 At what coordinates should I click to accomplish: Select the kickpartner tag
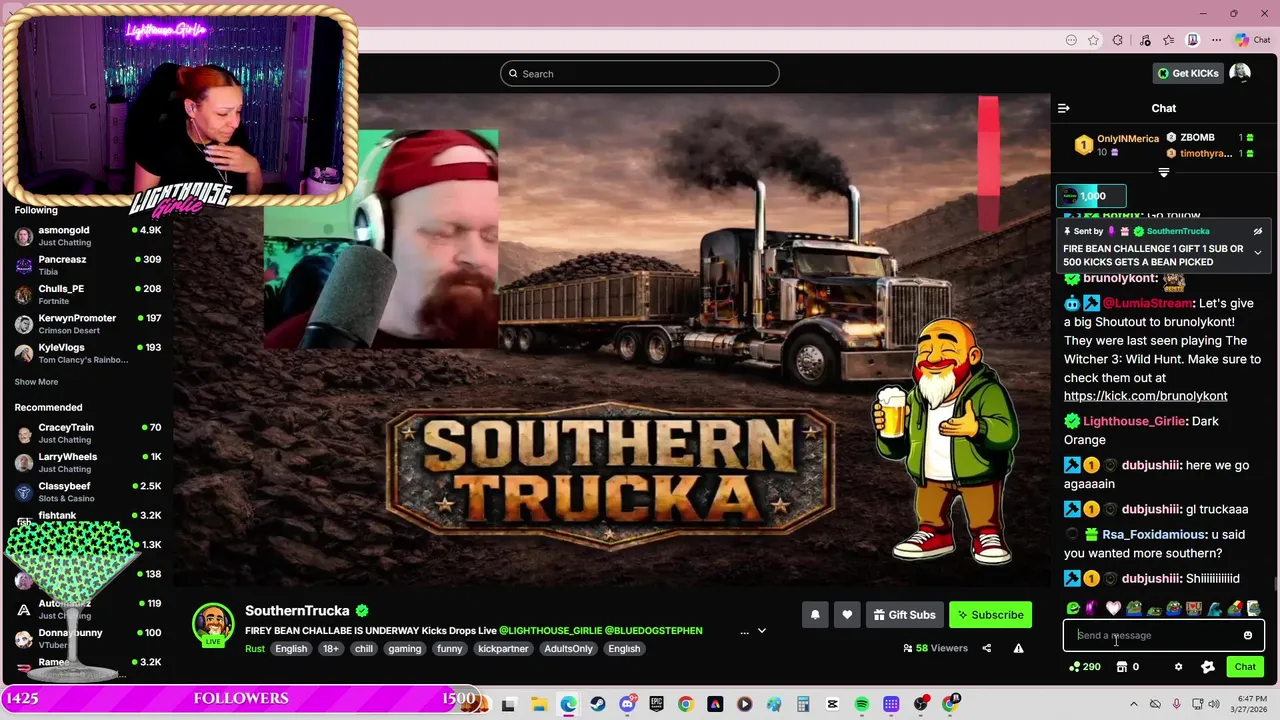point(503,648)
